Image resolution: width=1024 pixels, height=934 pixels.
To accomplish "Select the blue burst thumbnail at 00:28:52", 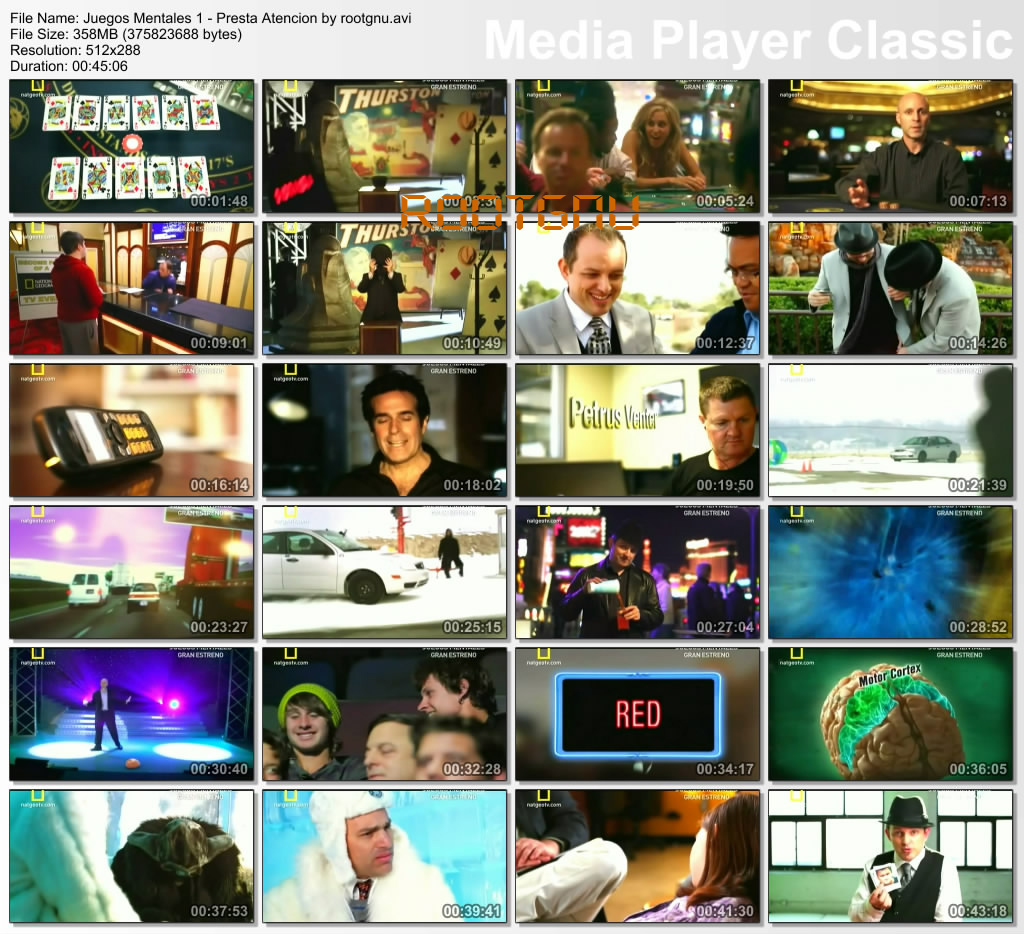I will pyautogui.click(x=890, y=572).
